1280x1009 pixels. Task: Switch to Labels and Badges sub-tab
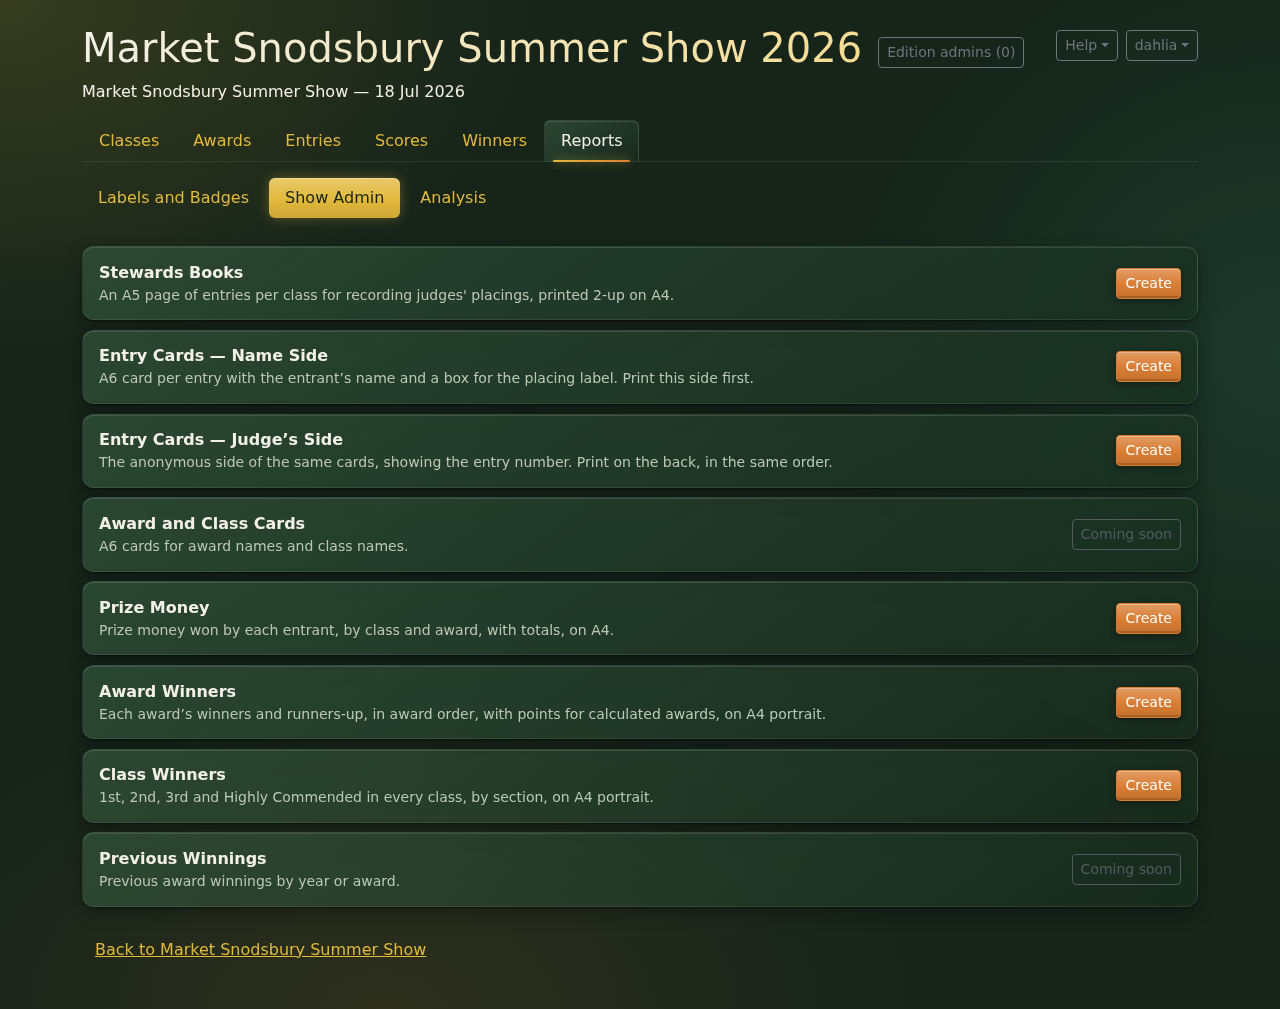point(173,198)
